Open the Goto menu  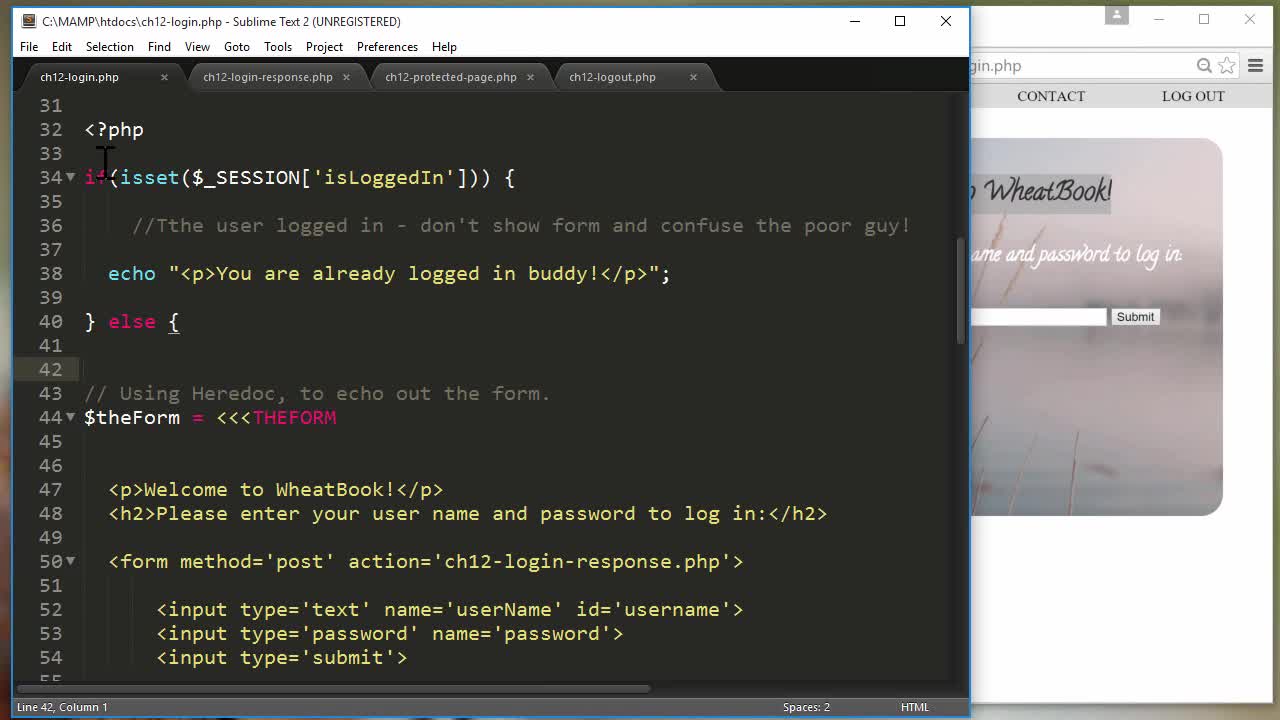point(237,47)
